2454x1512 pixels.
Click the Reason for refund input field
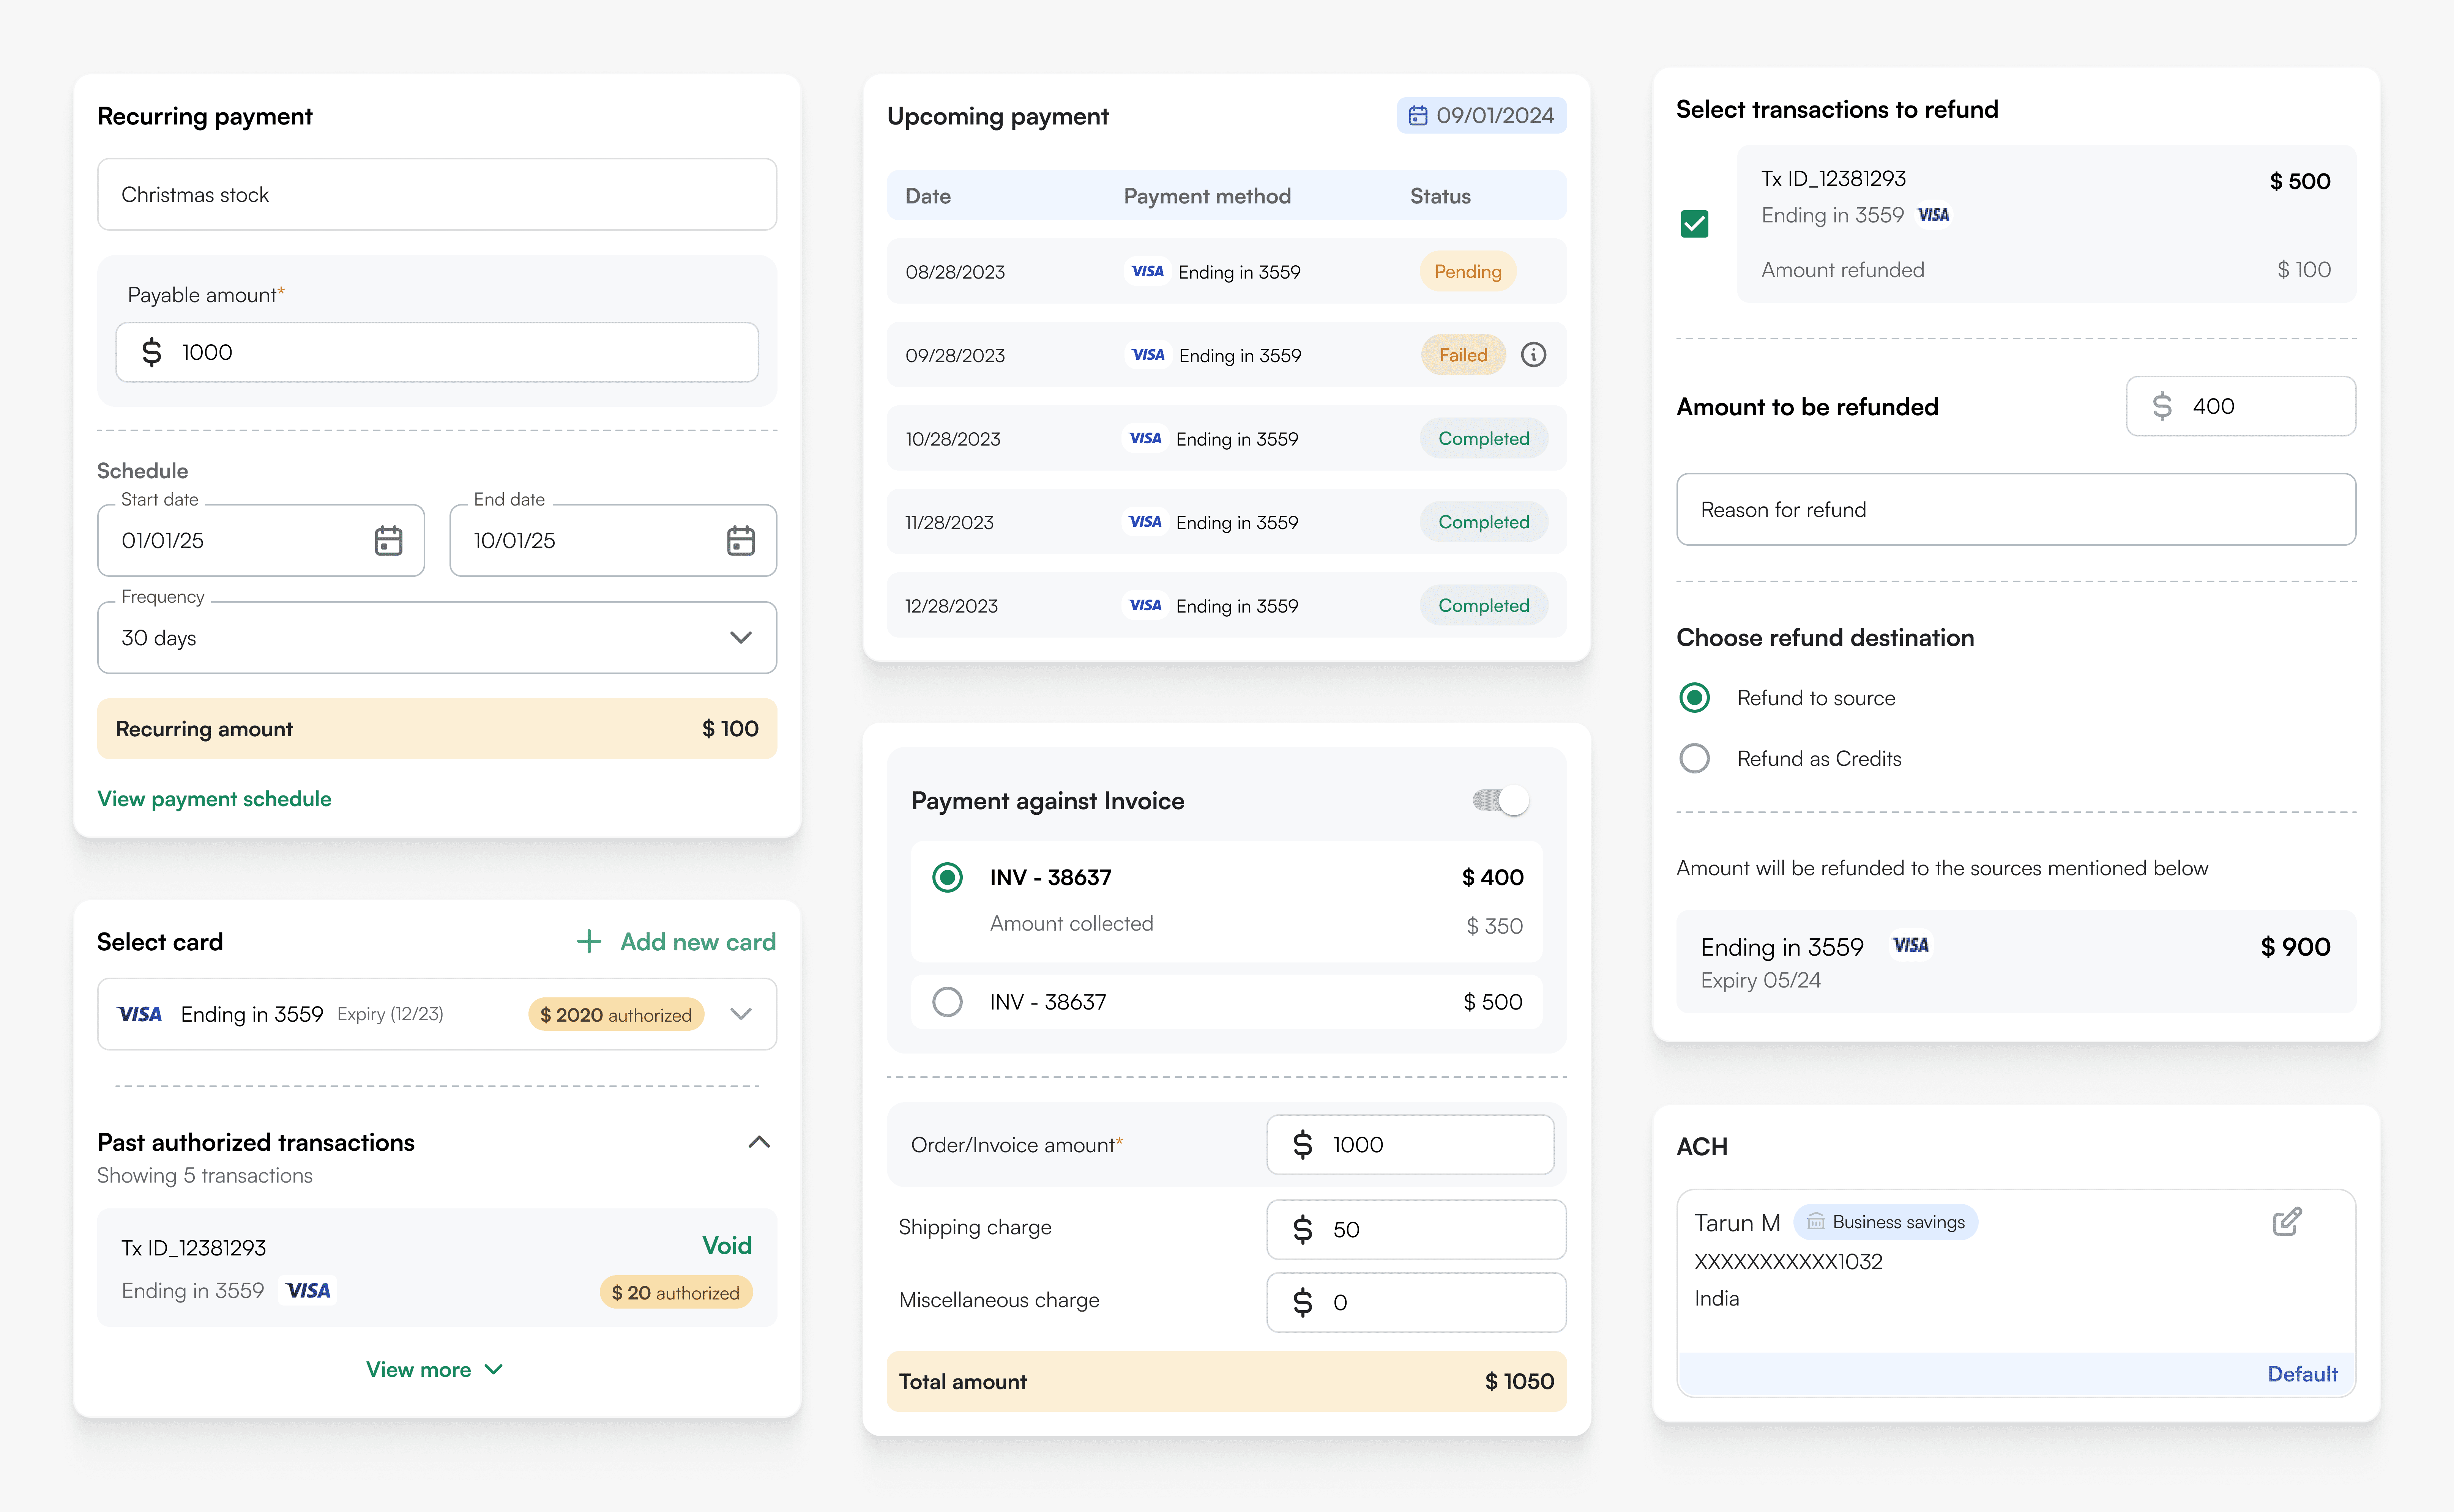pos(2015,509)
